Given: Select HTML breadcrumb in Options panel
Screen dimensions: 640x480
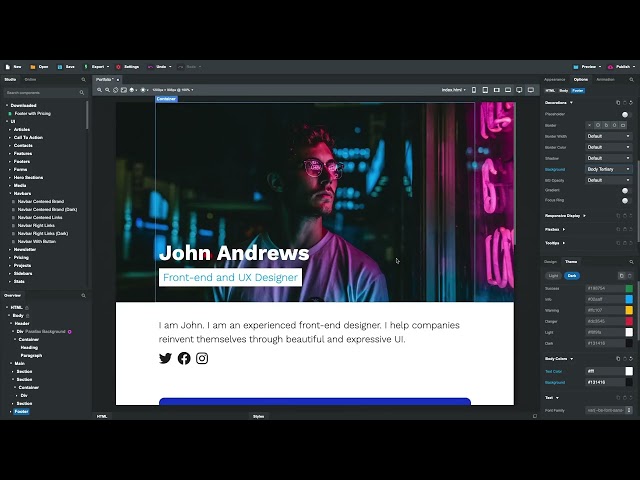Looking at the screenshot, I should point(550,91).
